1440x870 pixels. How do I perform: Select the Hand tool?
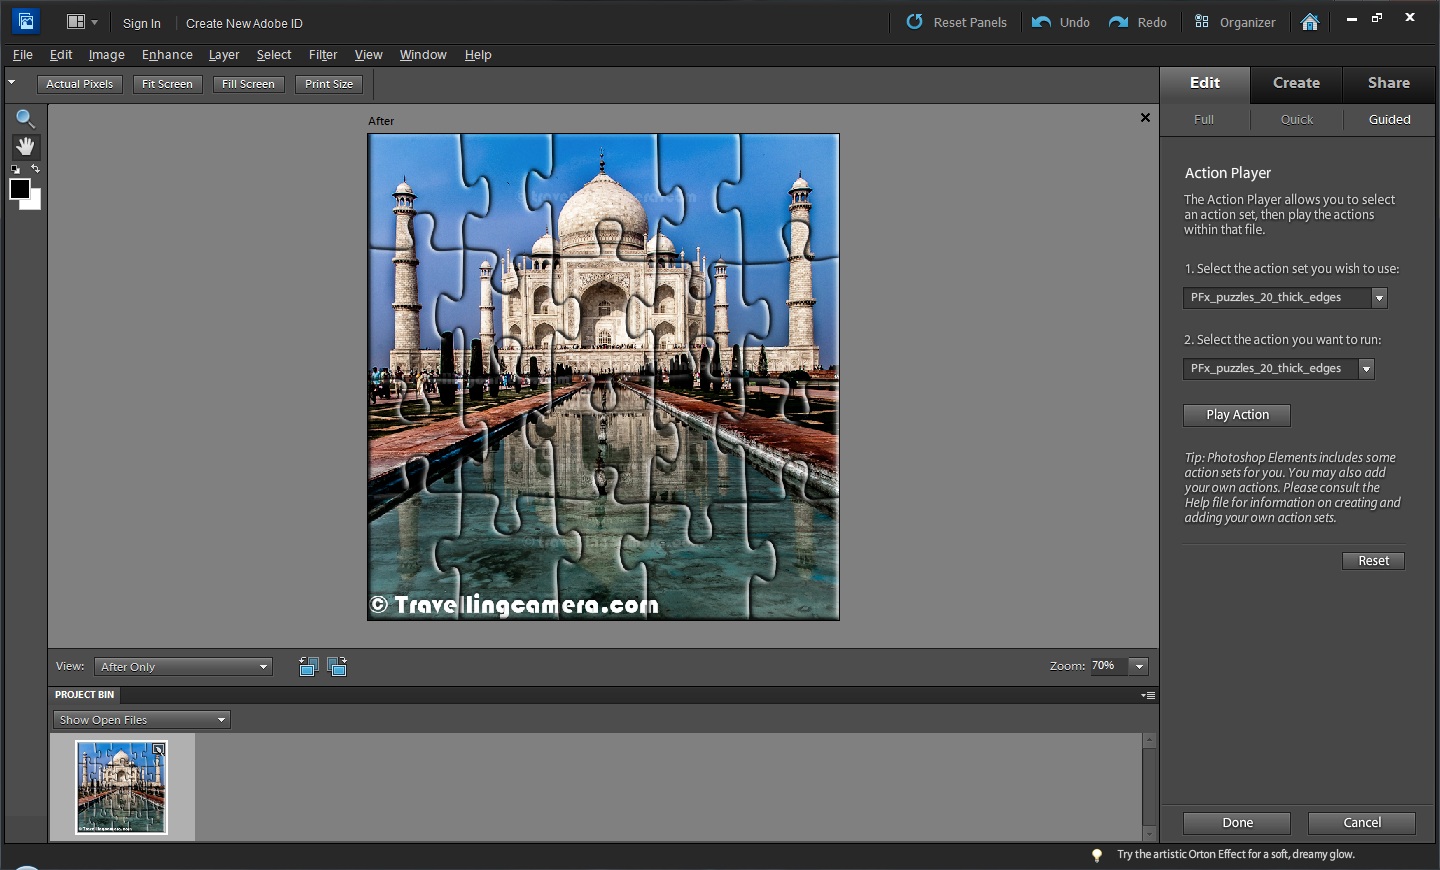point(25,146)
